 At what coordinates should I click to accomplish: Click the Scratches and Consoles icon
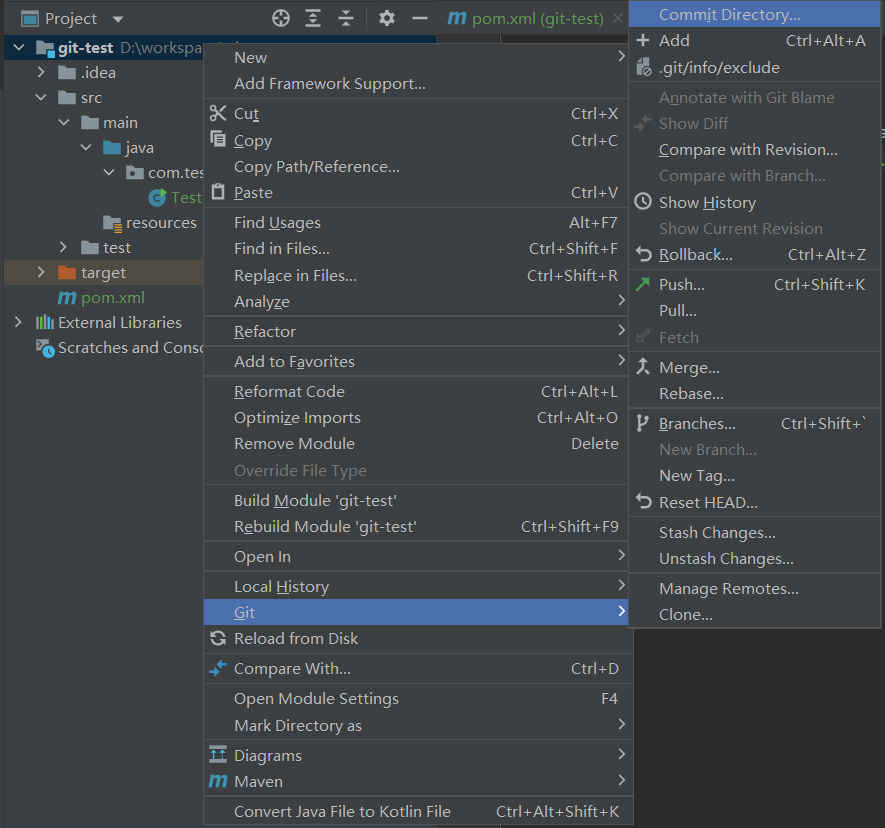[x=45, y=348]
